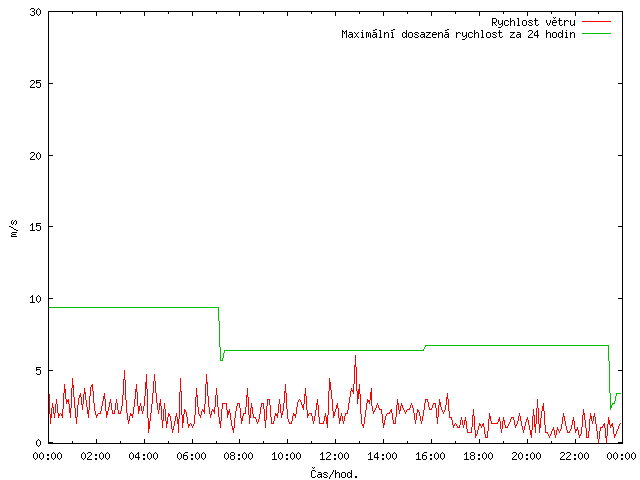Click the legend label 'Rychlost větru'
Screen dimensions: 640x480
(533, 22)
